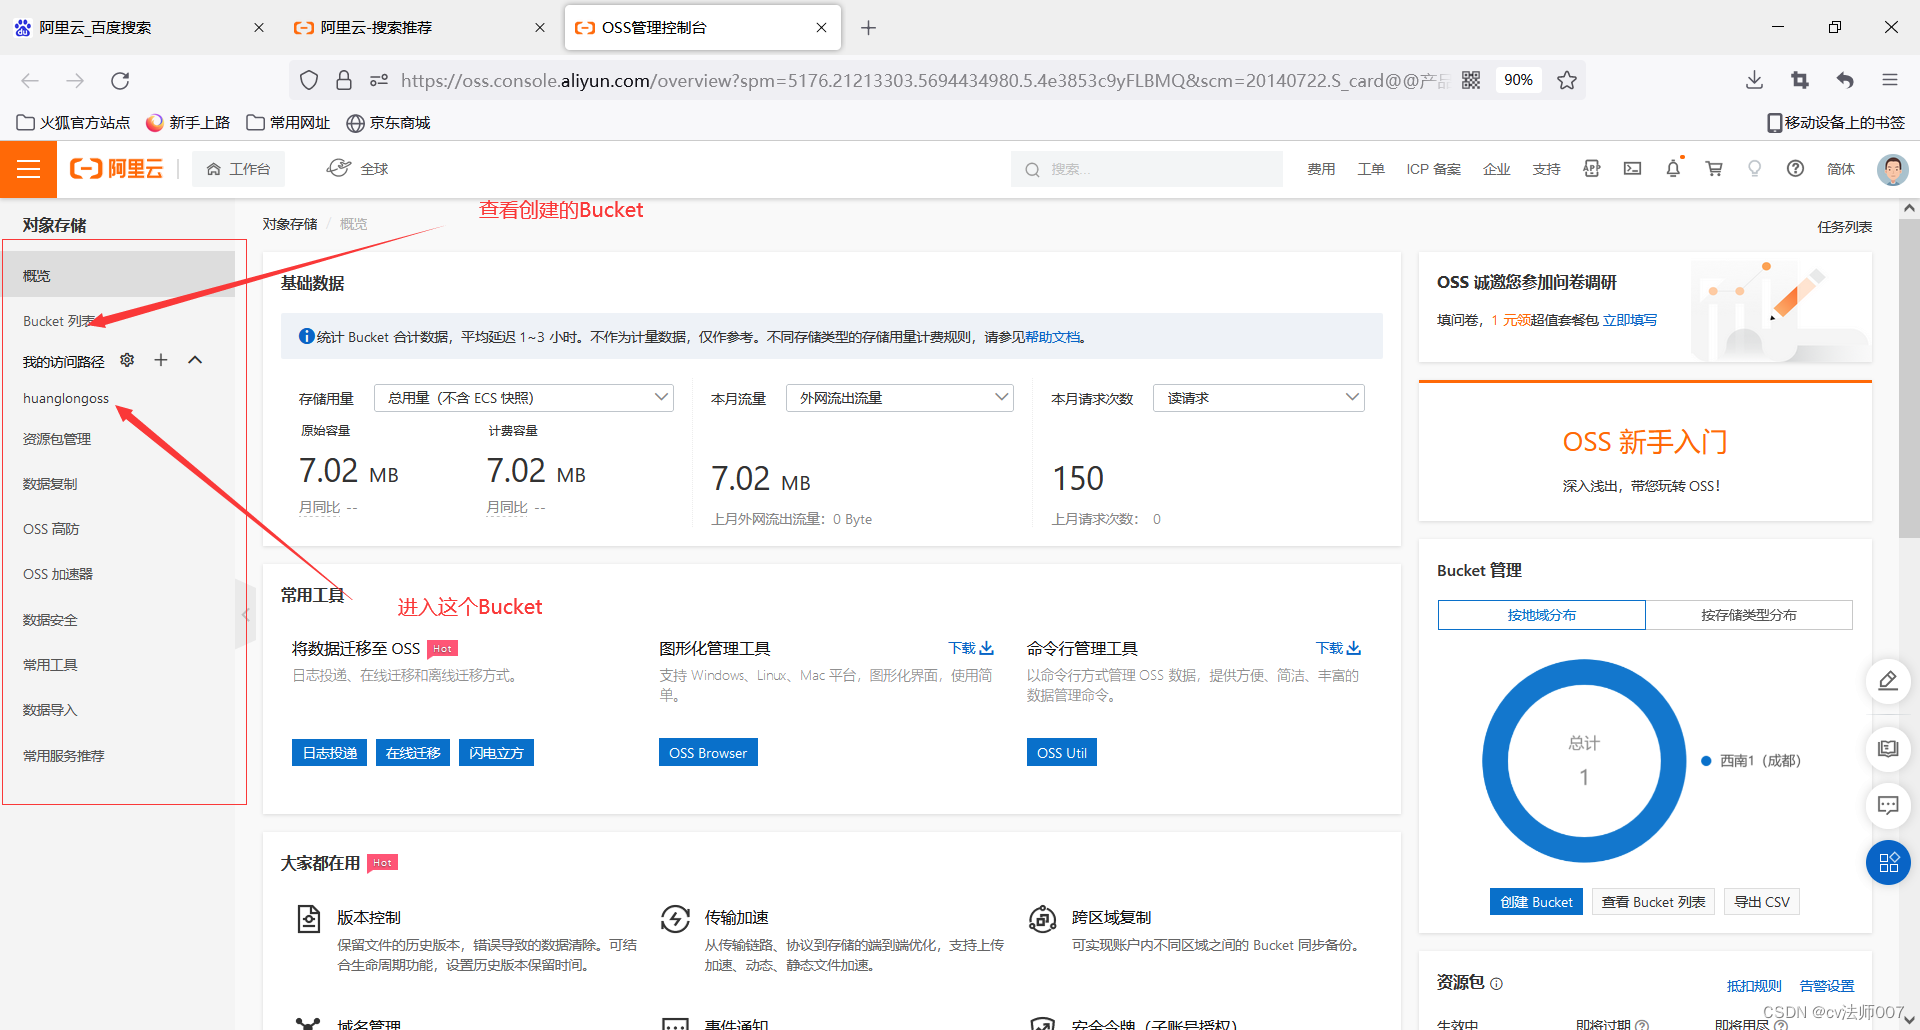The width and height of the screenshot is (1920, 1030).
Task: Open the Aliyun hamburger menu
Action: pyautogui.click(x=28, y=169)
